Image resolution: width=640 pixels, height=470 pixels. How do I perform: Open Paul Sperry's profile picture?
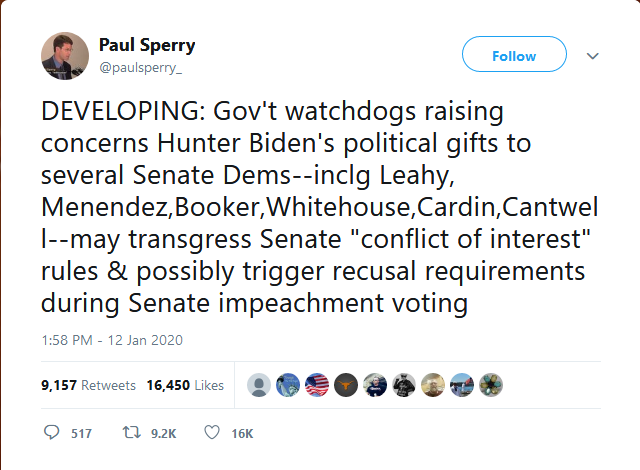point(65,56)
